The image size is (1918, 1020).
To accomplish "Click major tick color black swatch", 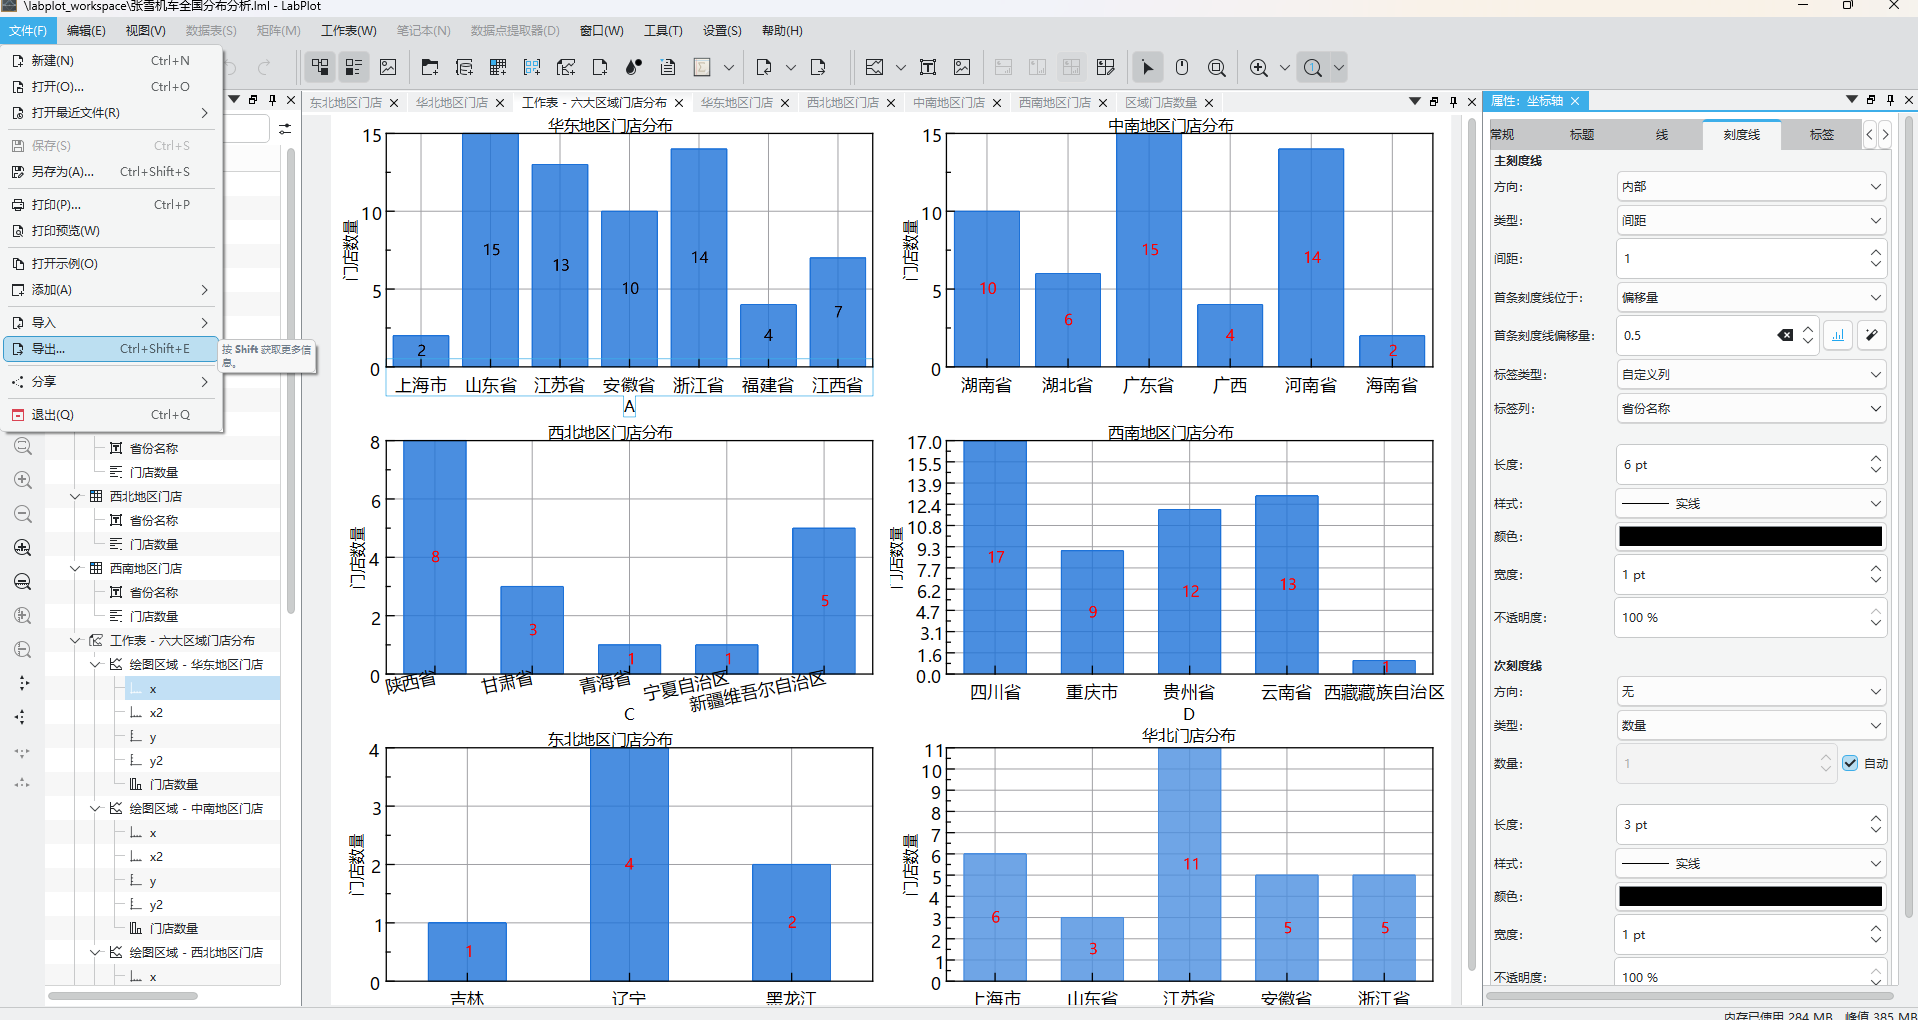I will pyautogui.click(x=1751, y=536).
